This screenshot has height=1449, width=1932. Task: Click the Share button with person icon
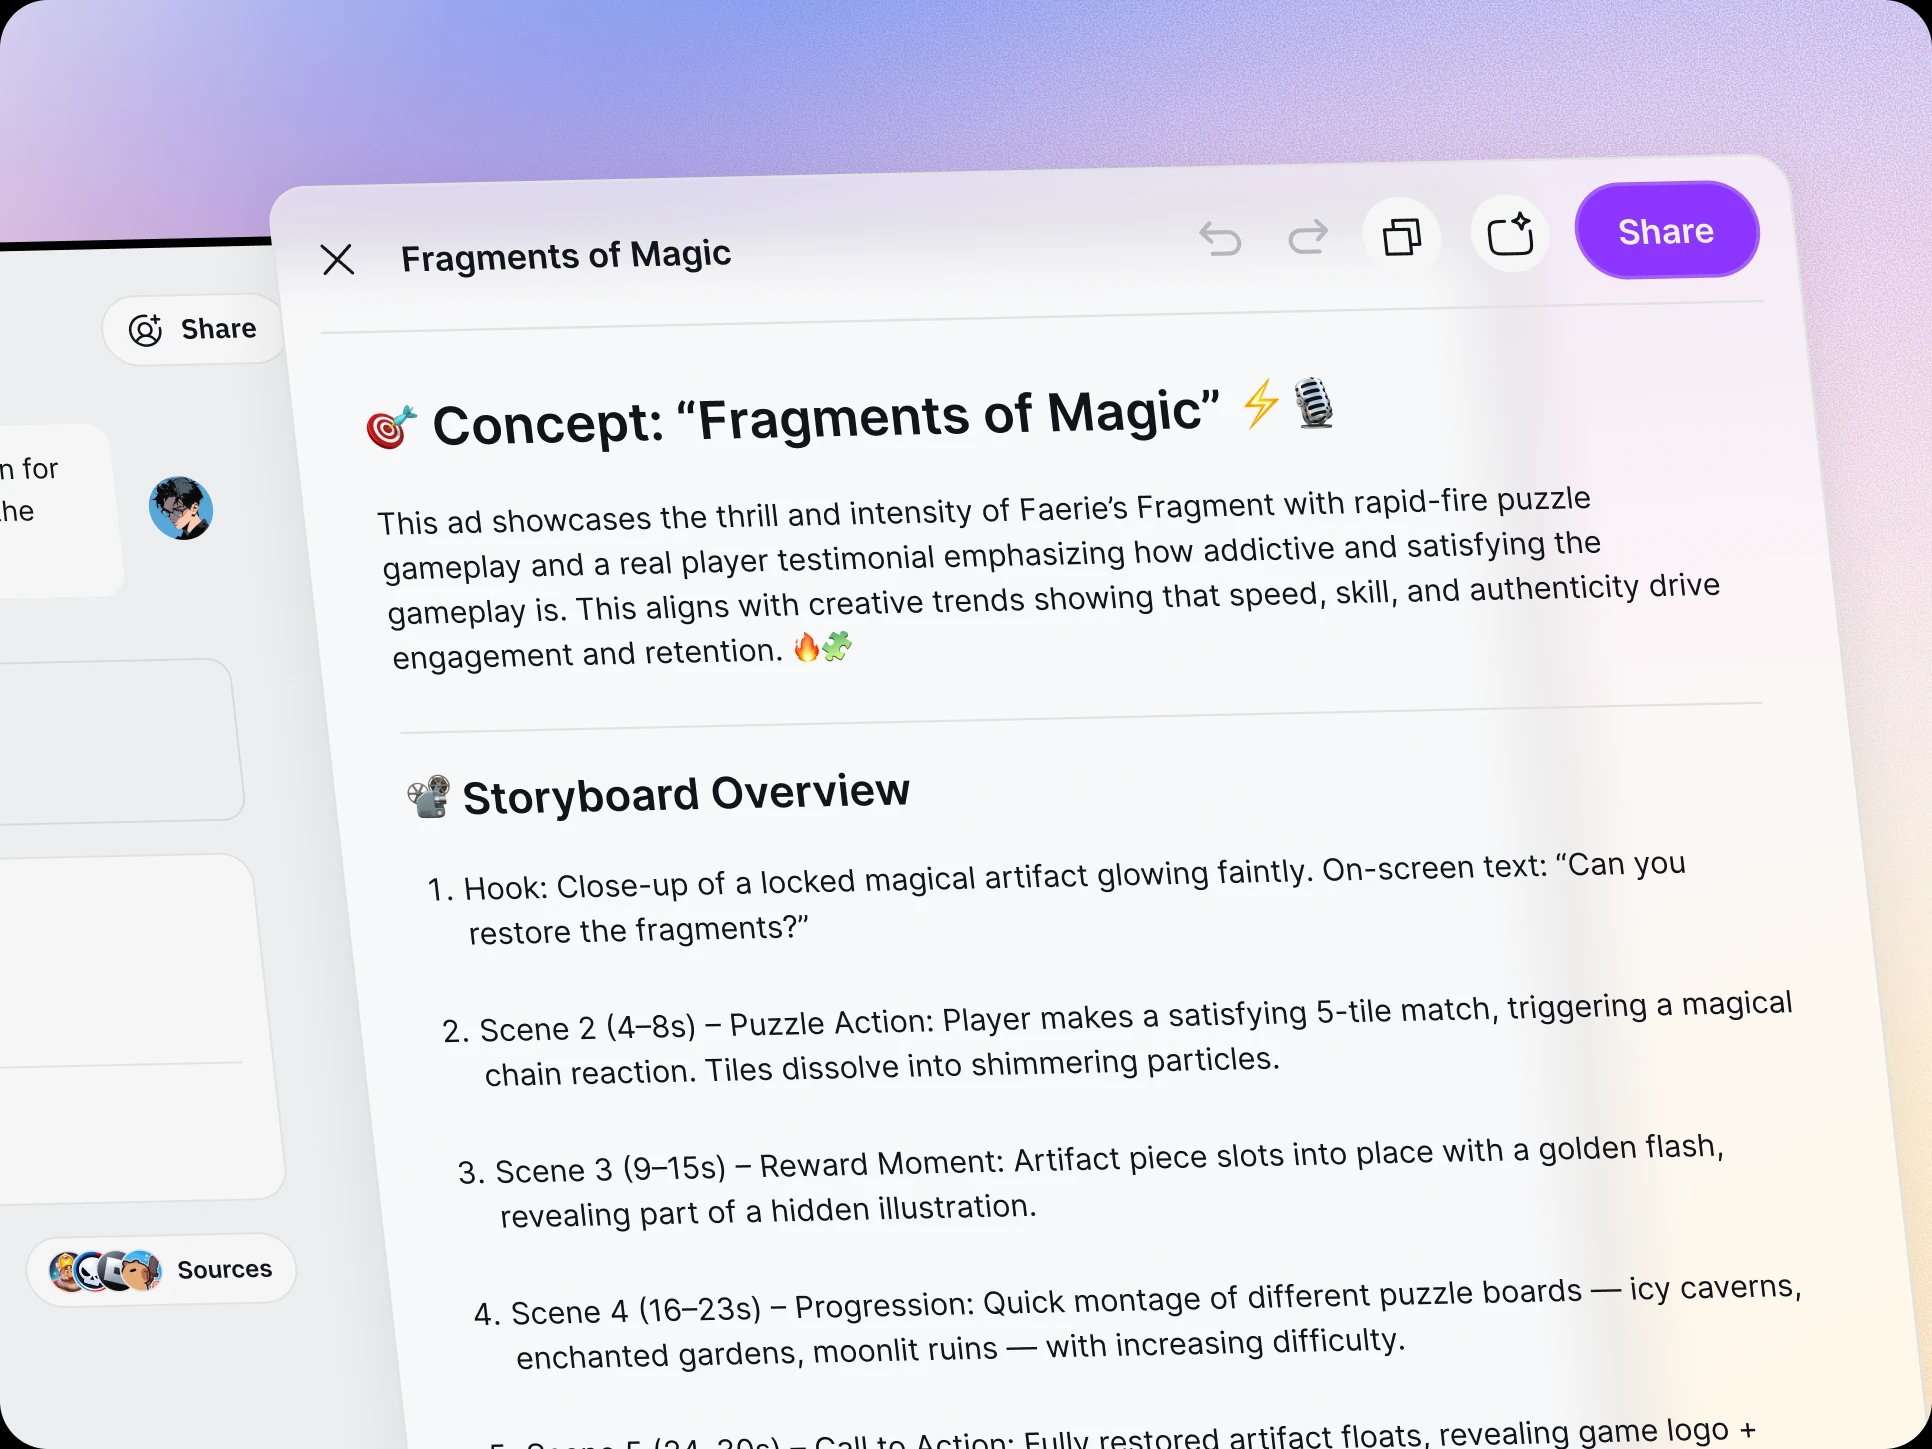[193, 329]
